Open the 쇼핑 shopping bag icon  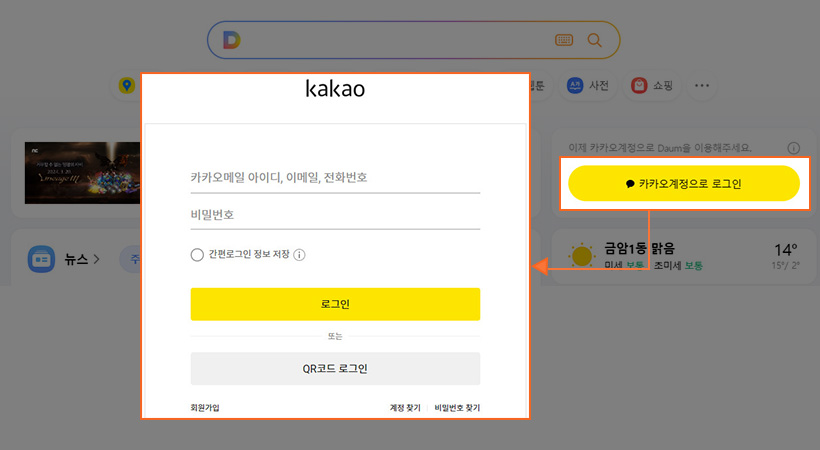tap(638, 86)
